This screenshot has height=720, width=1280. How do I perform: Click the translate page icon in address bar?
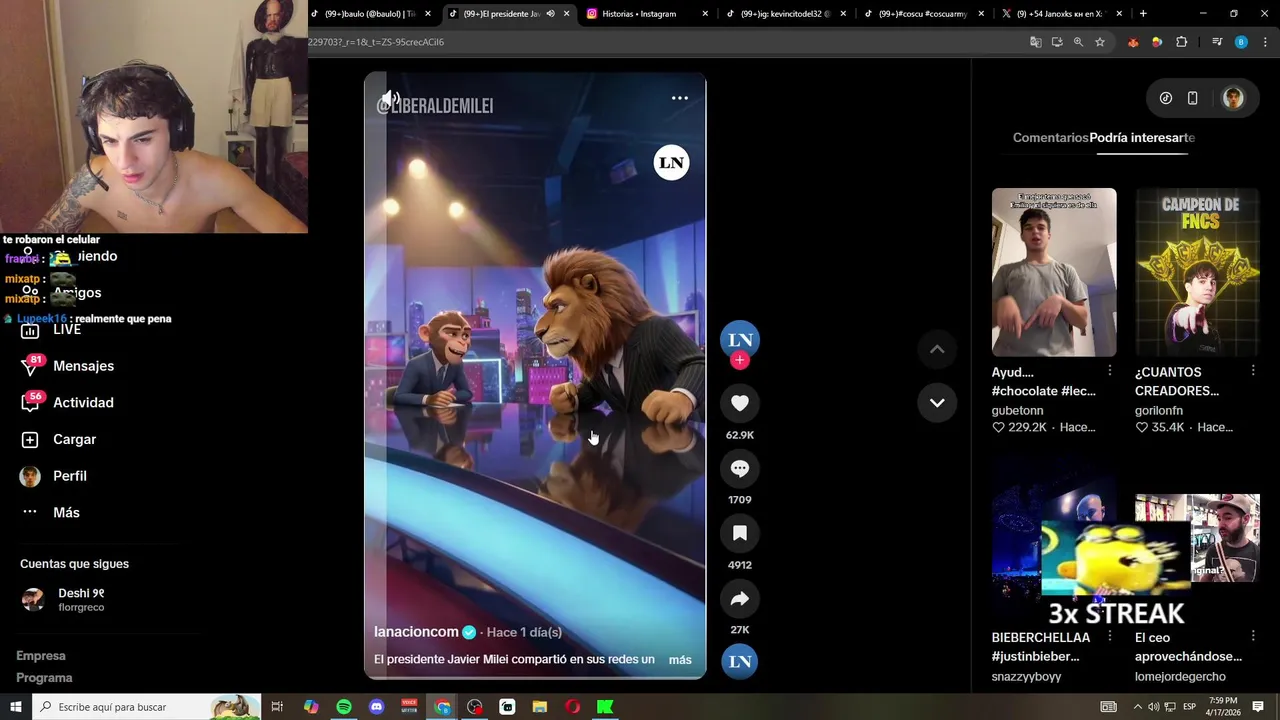coord(1036,42)
